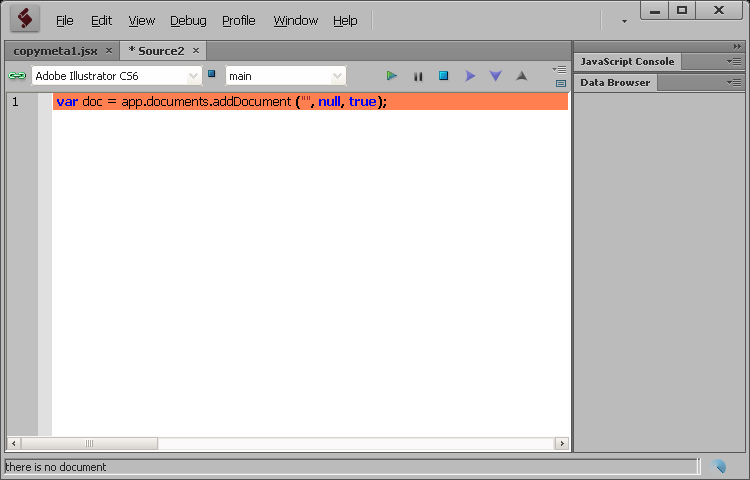Open Data Browser panel flyout menu
Image resolution: width=750 pixels, height=480 pixels.
pyautogui.click(x=734, y=82)
